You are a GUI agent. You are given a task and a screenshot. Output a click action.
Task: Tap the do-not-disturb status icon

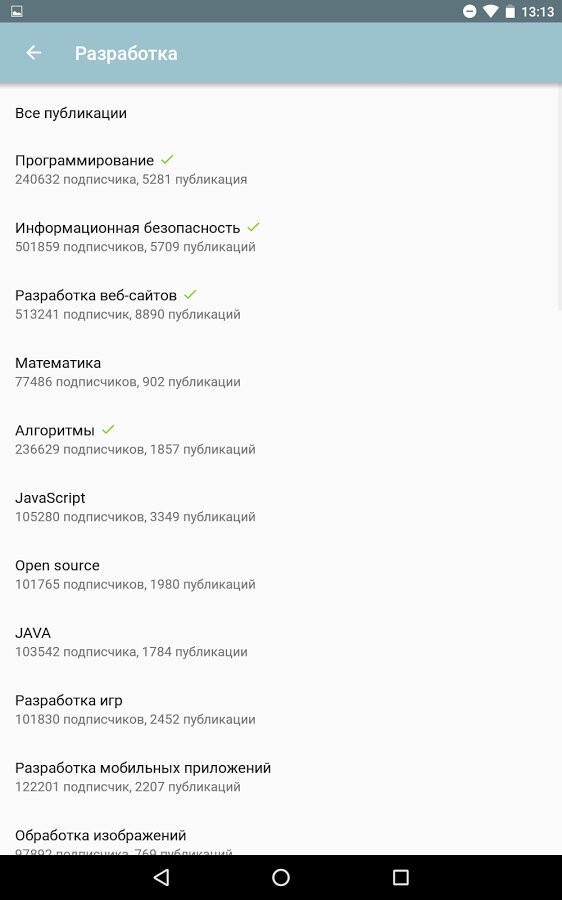pyautogui.click(x=469, y=11)
